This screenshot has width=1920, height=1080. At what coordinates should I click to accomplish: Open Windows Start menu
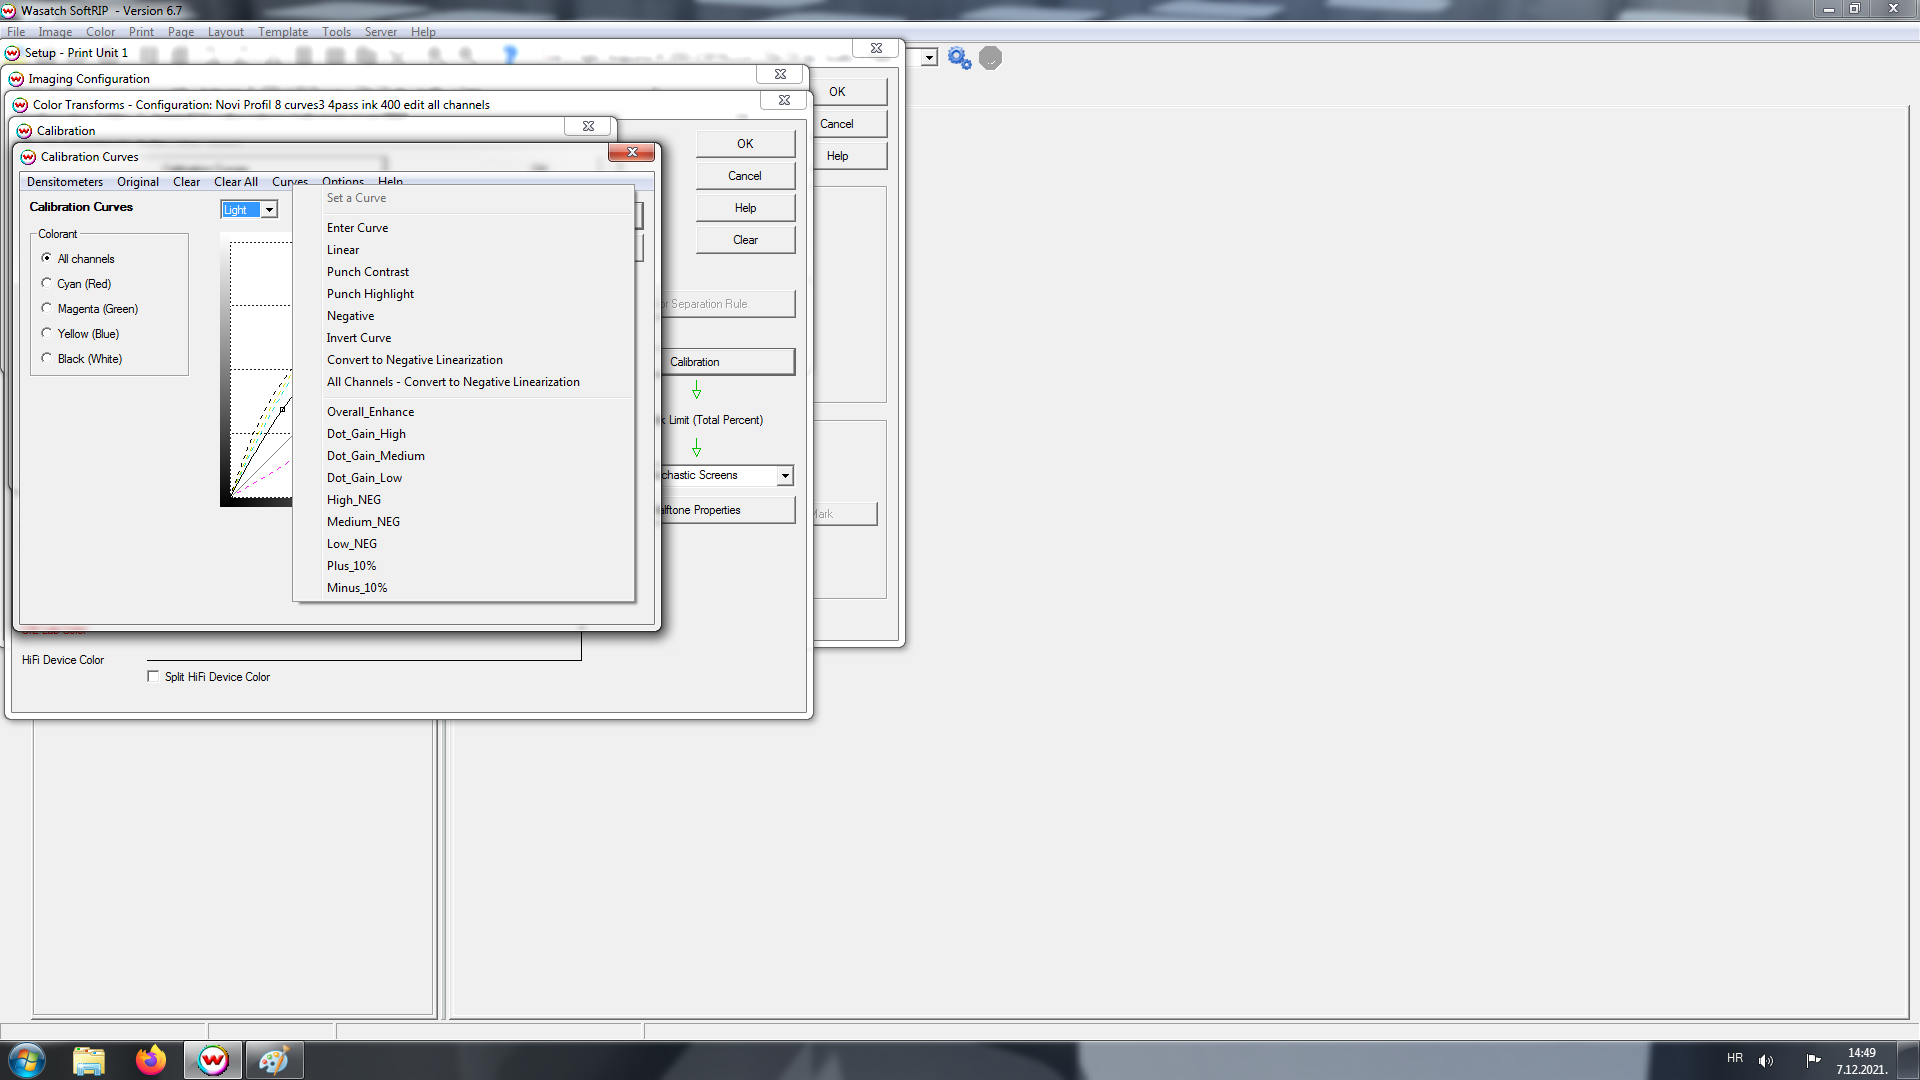click(27, 1060)
